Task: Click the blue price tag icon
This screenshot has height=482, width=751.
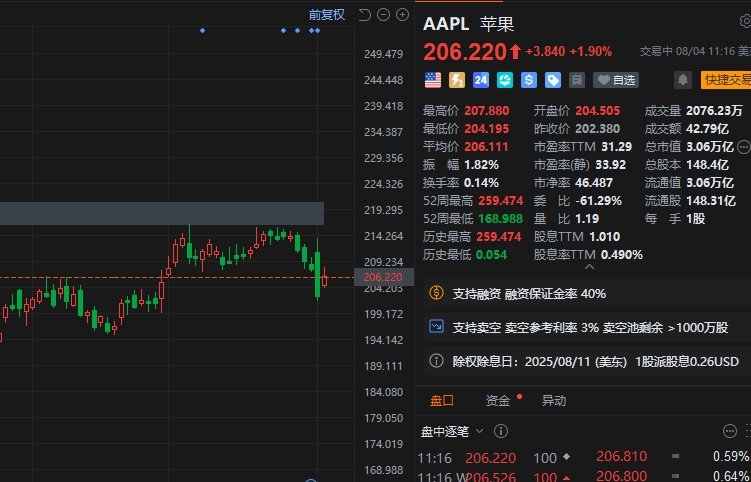Action: coord(552,80)
